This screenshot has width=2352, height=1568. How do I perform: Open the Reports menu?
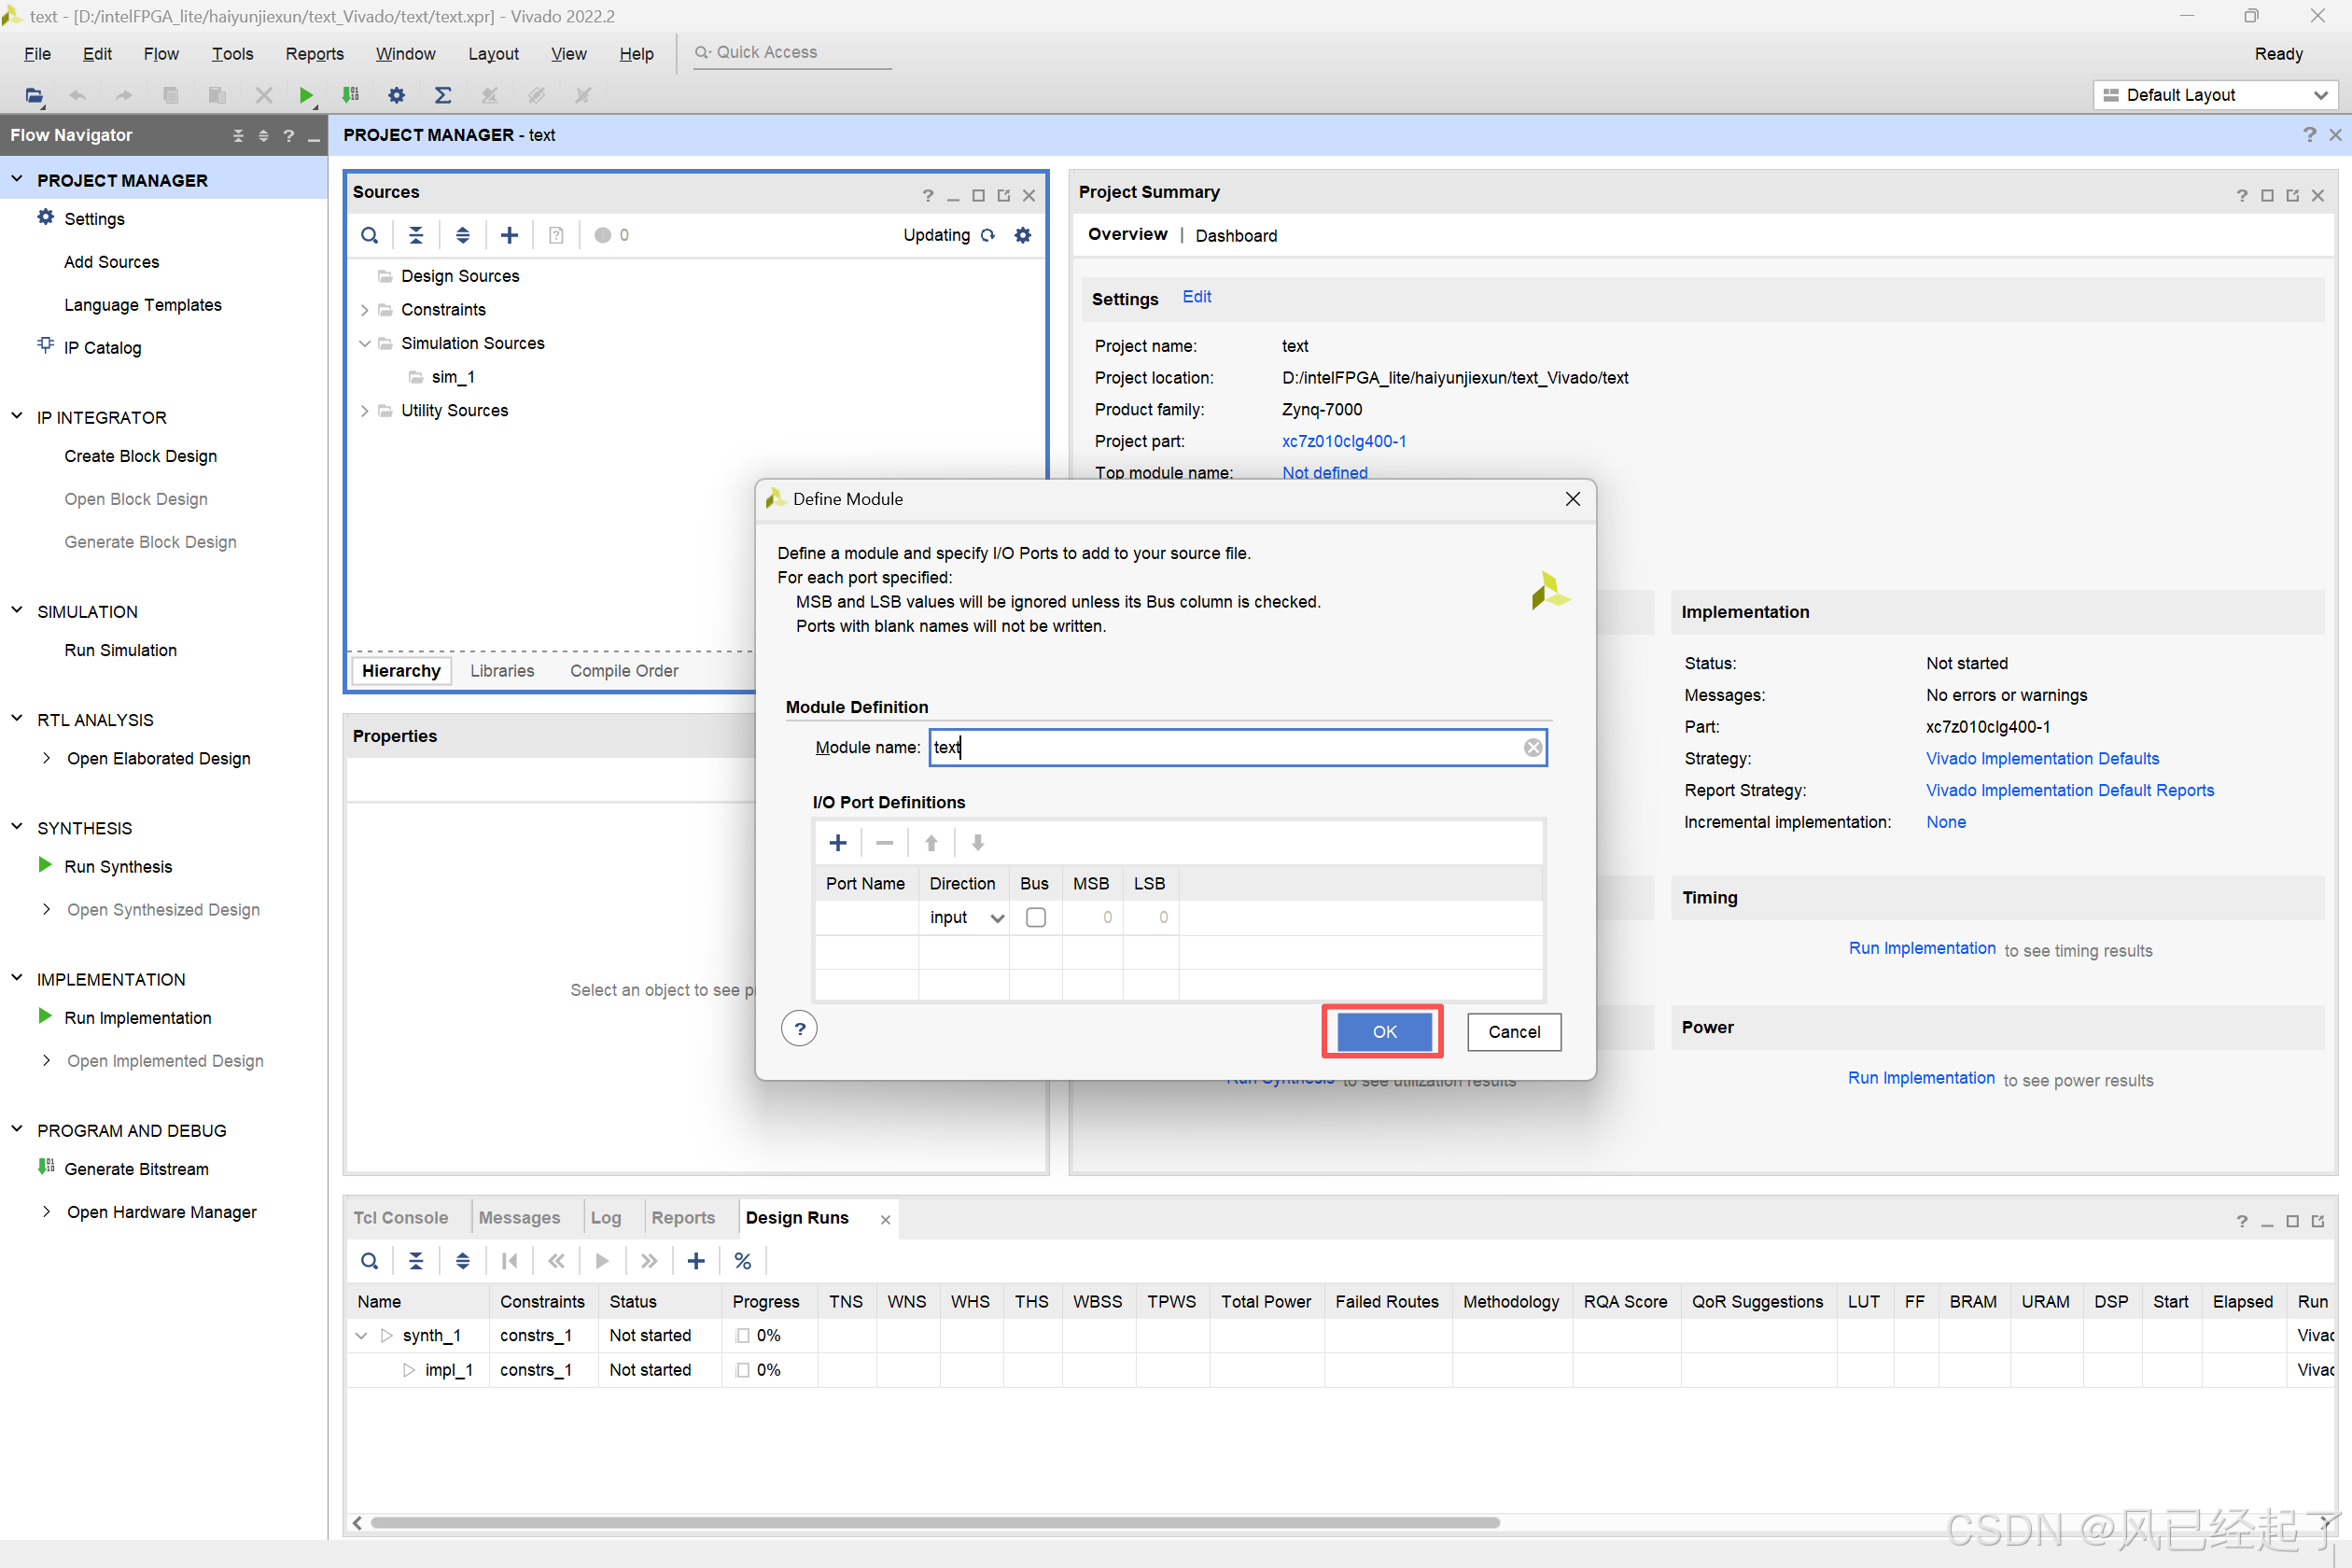[314, 54]
